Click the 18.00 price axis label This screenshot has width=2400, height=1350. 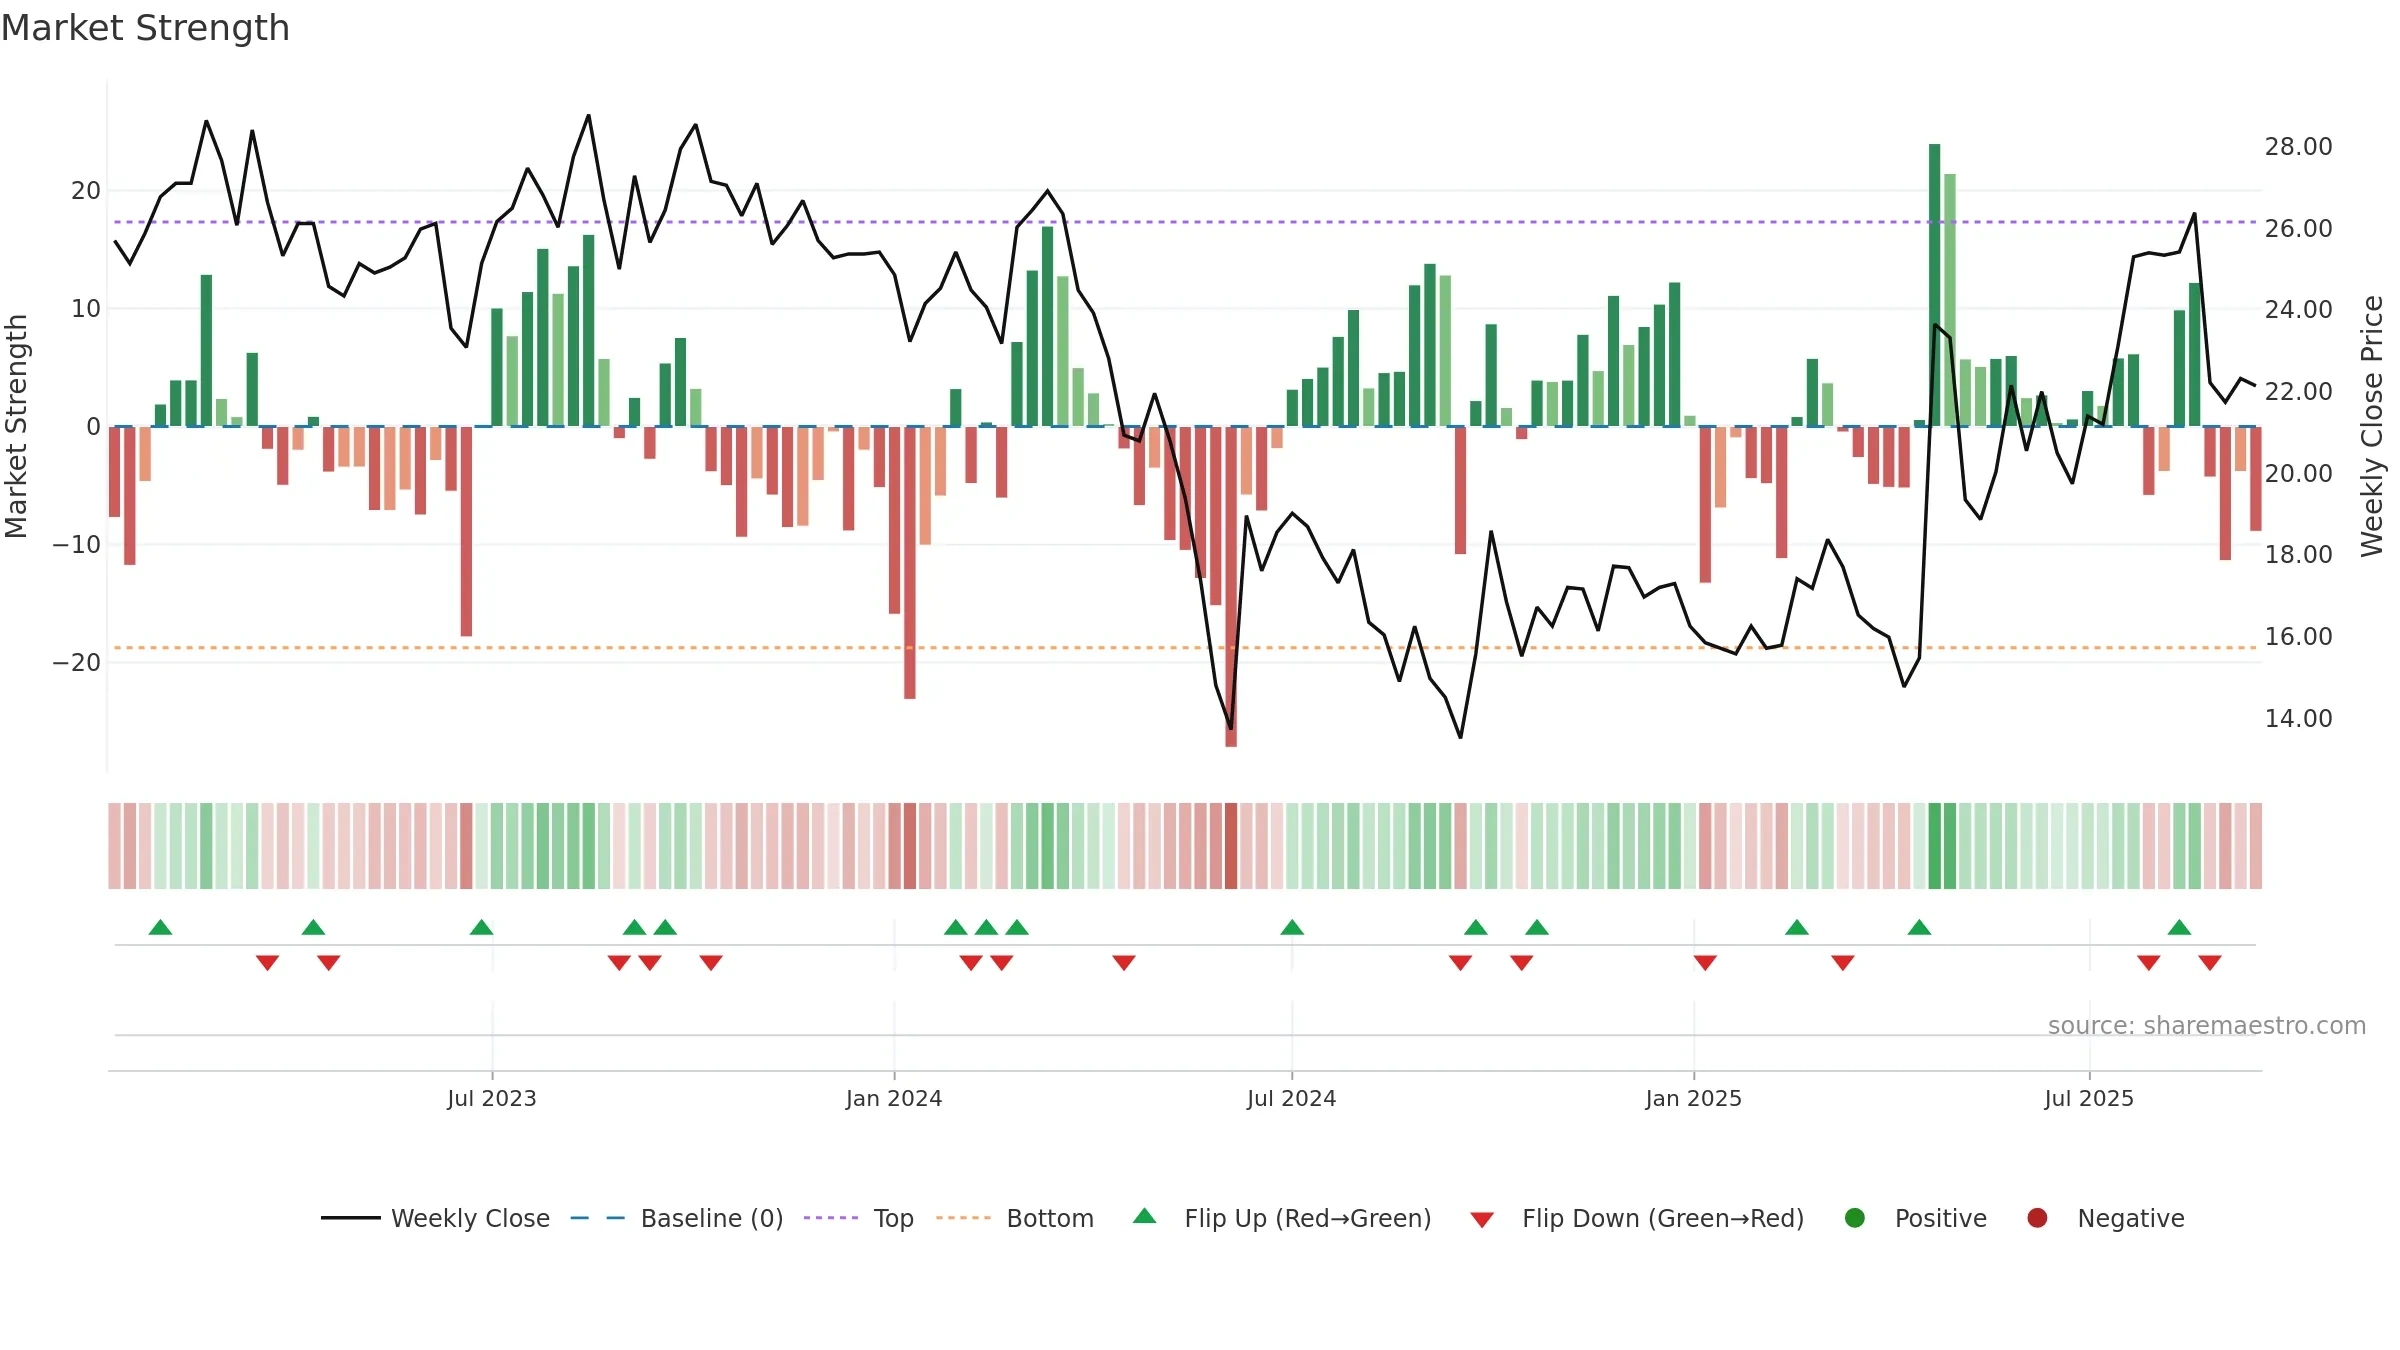[x=2298, y=554]
